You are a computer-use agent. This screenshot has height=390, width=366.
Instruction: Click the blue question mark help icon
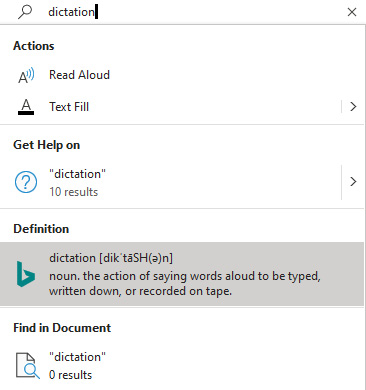pos(26,182)
